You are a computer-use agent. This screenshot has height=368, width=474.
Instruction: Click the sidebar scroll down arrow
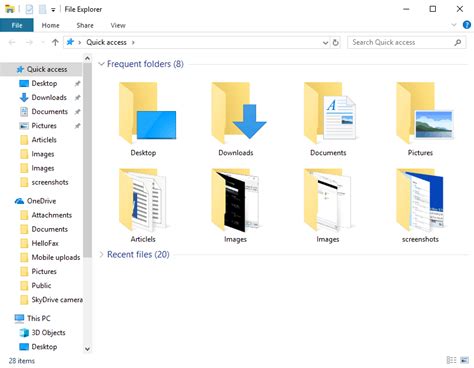(x=87, y=349)
